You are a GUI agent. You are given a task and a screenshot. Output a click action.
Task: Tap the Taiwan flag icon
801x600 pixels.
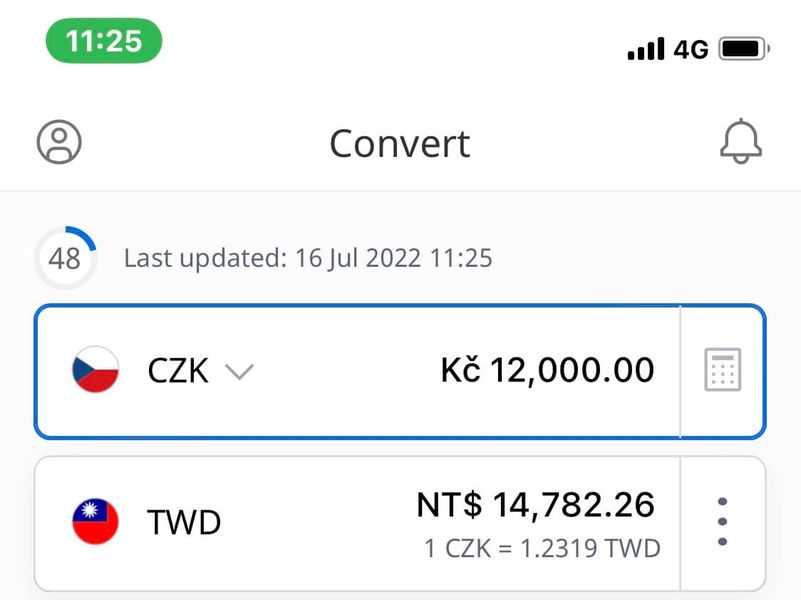(96, 522)
